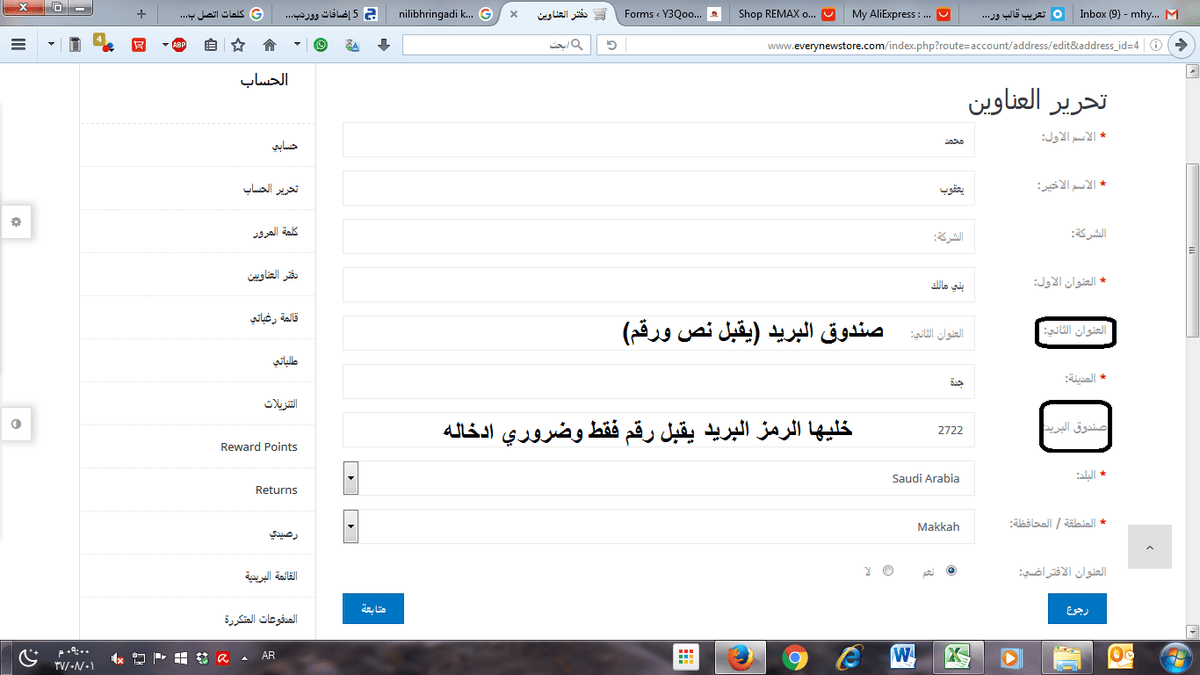Open the WhatsApp toolbar extension
This screenshot has width=1200, height=675.
tap(320, 45)
